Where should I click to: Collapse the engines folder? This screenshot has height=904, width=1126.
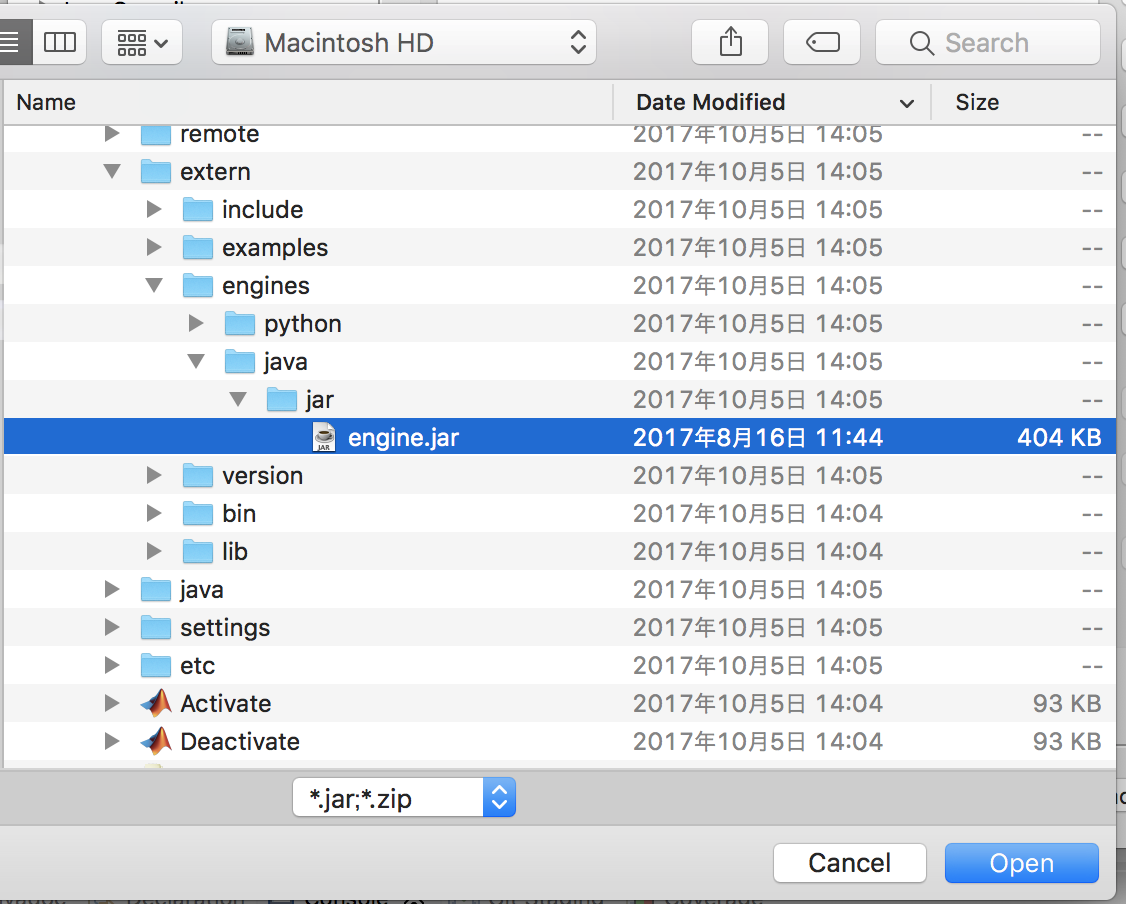[x=154, y=285]
